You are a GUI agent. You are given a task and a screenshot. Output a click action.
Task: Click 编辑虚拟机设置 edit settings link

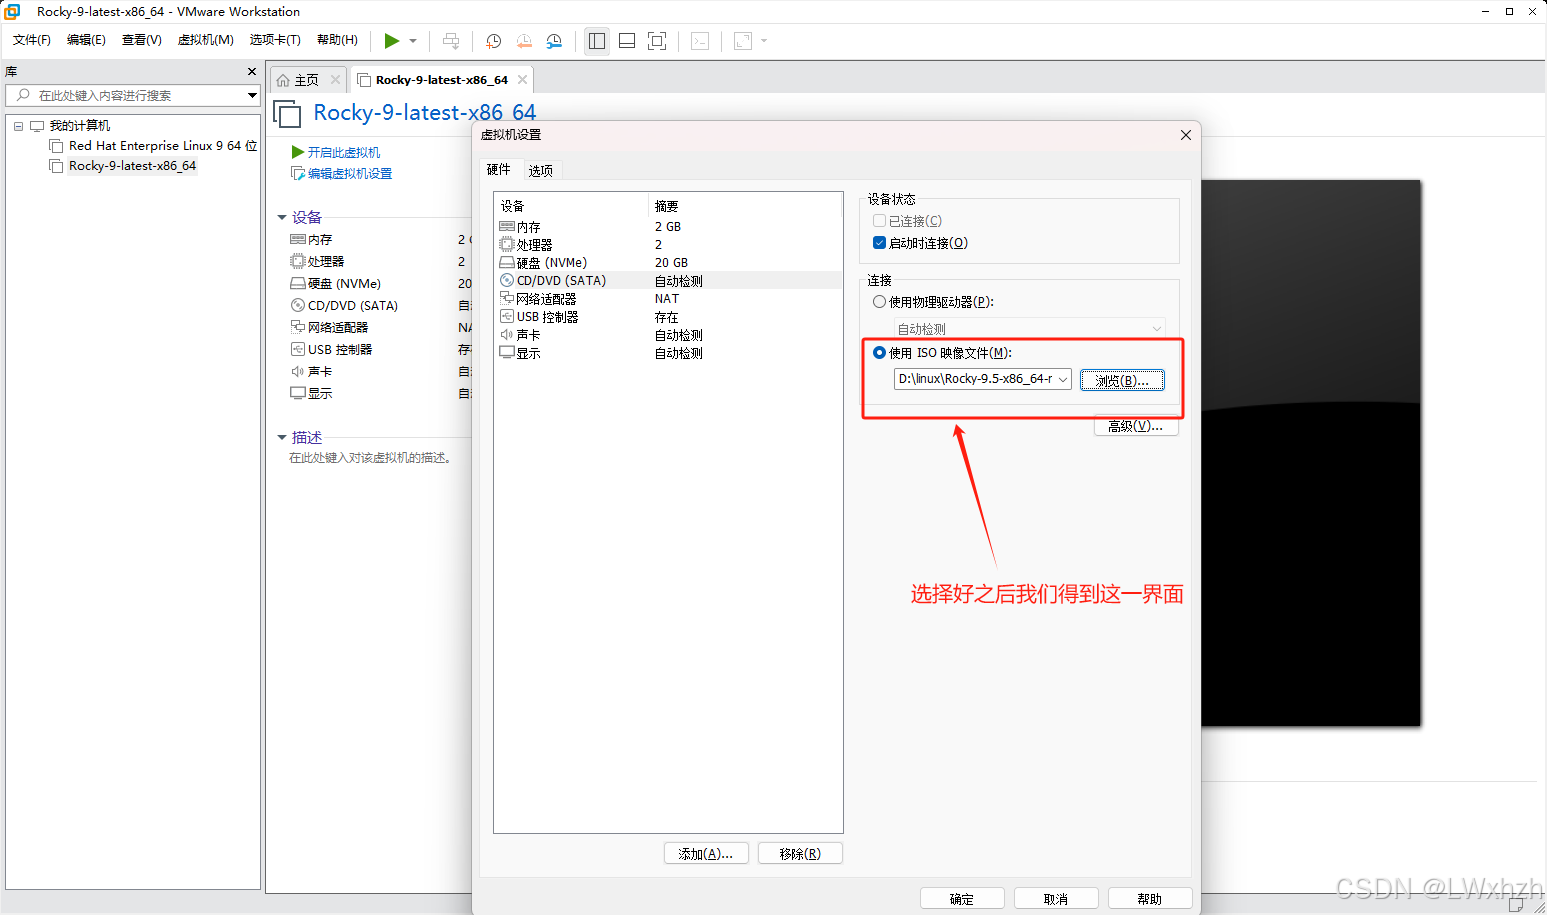341,174
